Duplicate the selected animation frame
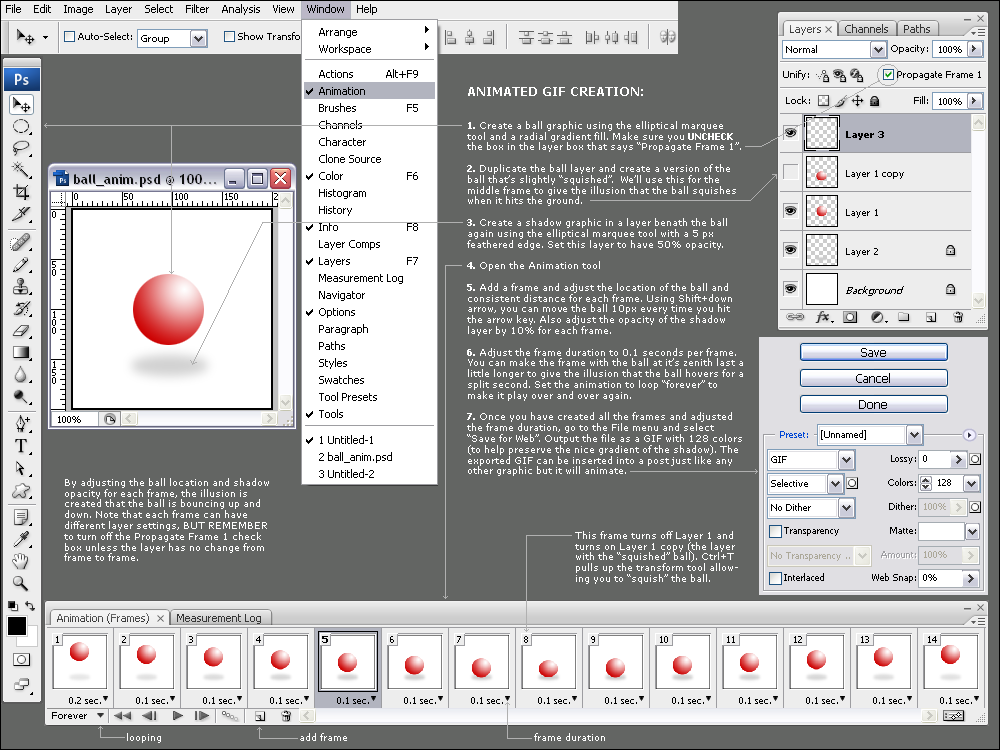This screenshot has width=1000, height=750. 260,716
